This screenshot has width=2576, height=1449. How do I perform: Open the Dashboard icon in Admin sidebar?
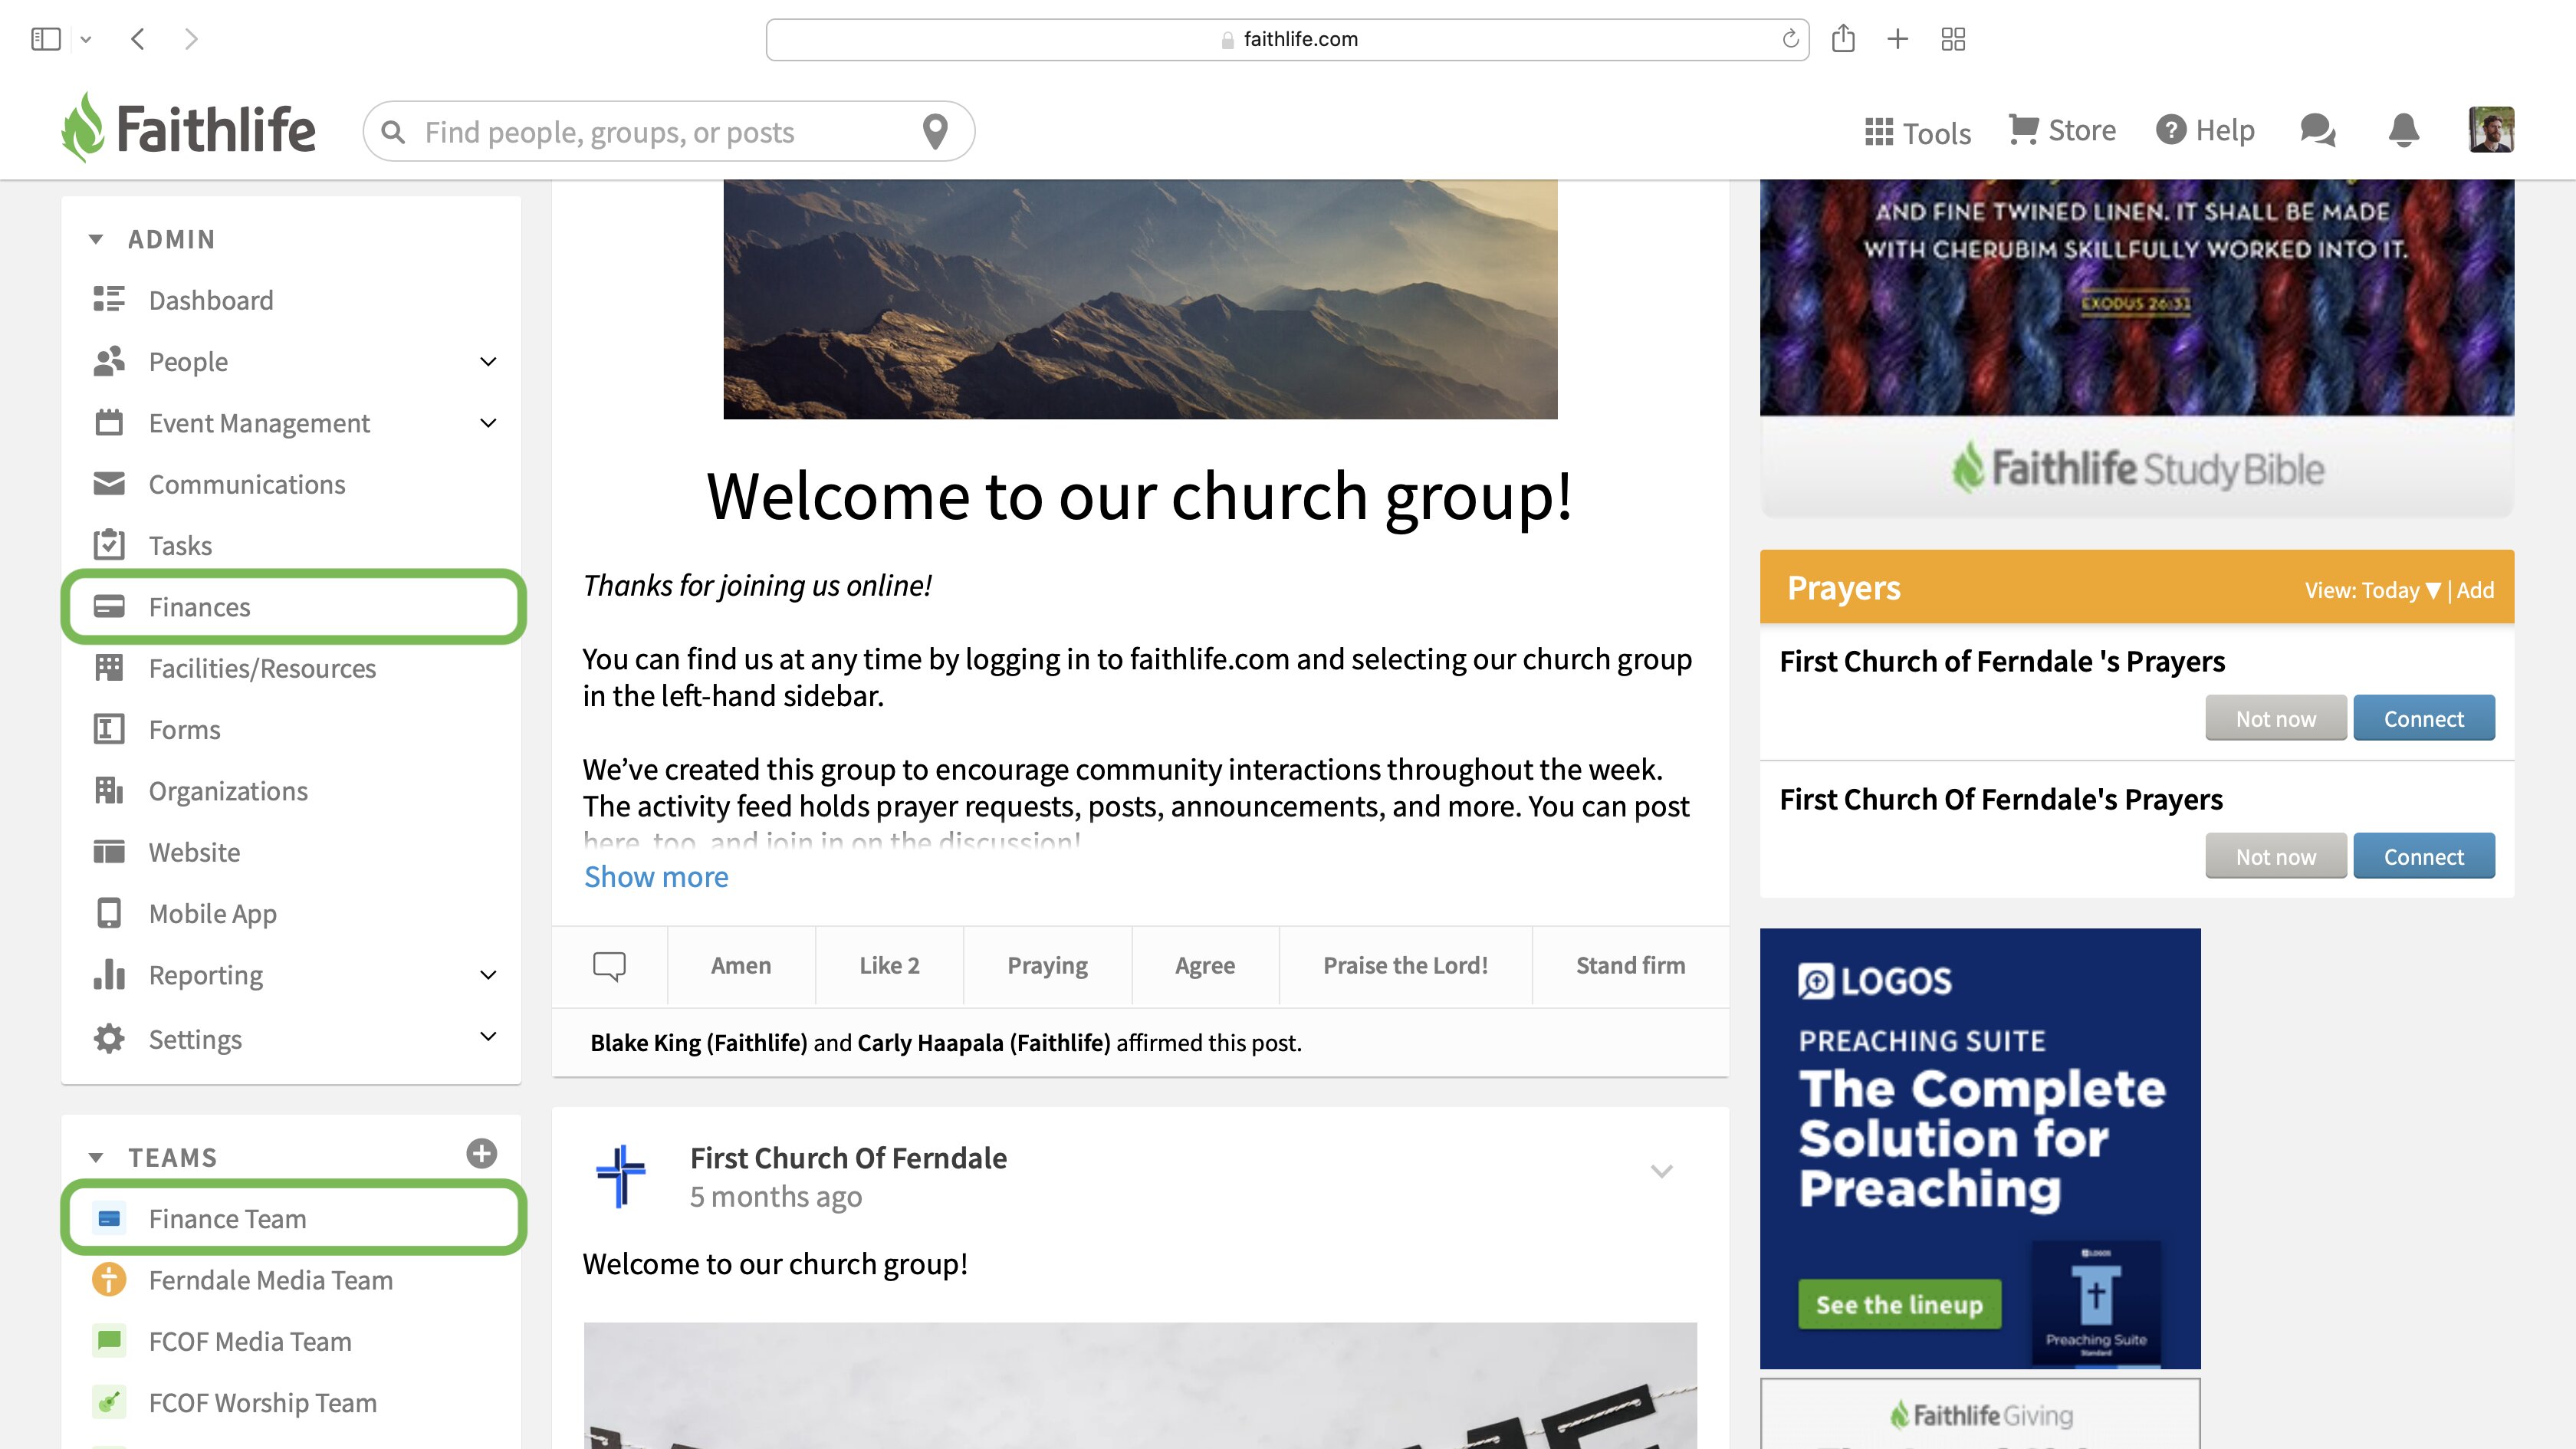(109, 299)
